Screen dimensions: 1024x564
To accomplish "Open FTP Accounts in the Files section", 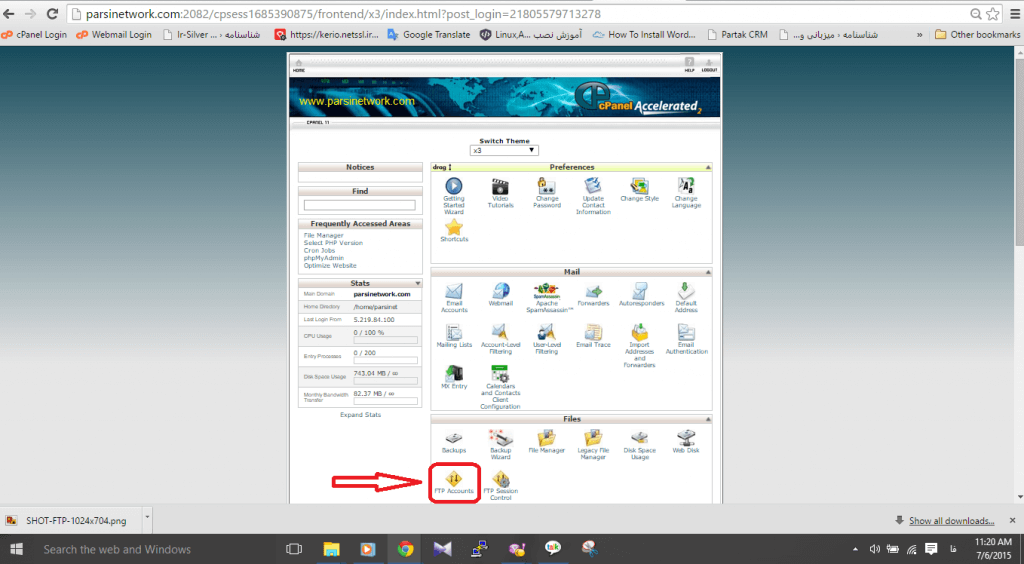I will pyautogui.click(x=454, y=482).
